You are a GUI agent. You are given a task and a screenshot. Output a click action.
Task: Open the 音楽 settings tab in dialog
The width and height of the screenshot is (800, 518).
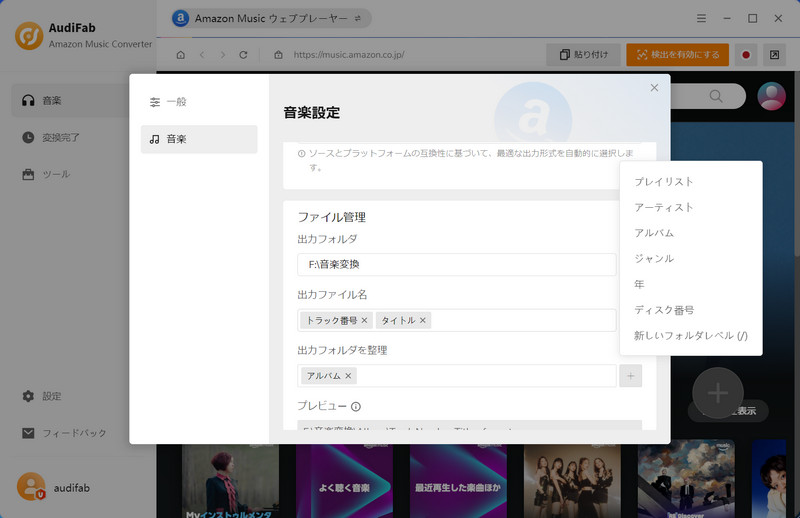coord(199,139)
